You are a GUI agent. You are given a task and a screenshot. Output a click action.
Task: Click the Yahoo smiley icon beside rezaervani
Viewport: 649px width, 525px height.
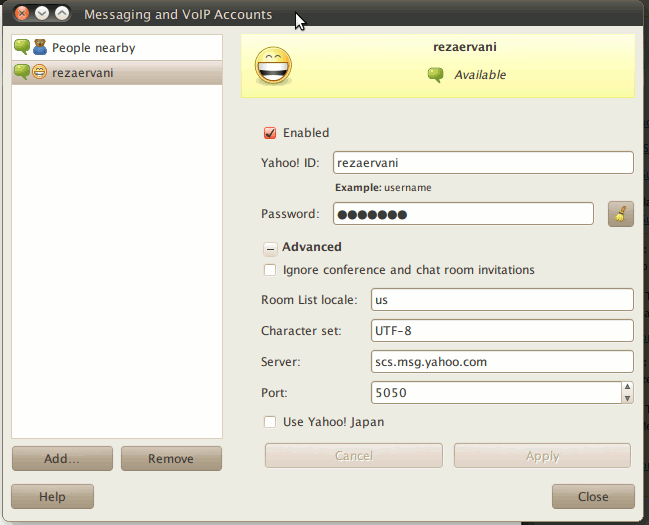39,72
